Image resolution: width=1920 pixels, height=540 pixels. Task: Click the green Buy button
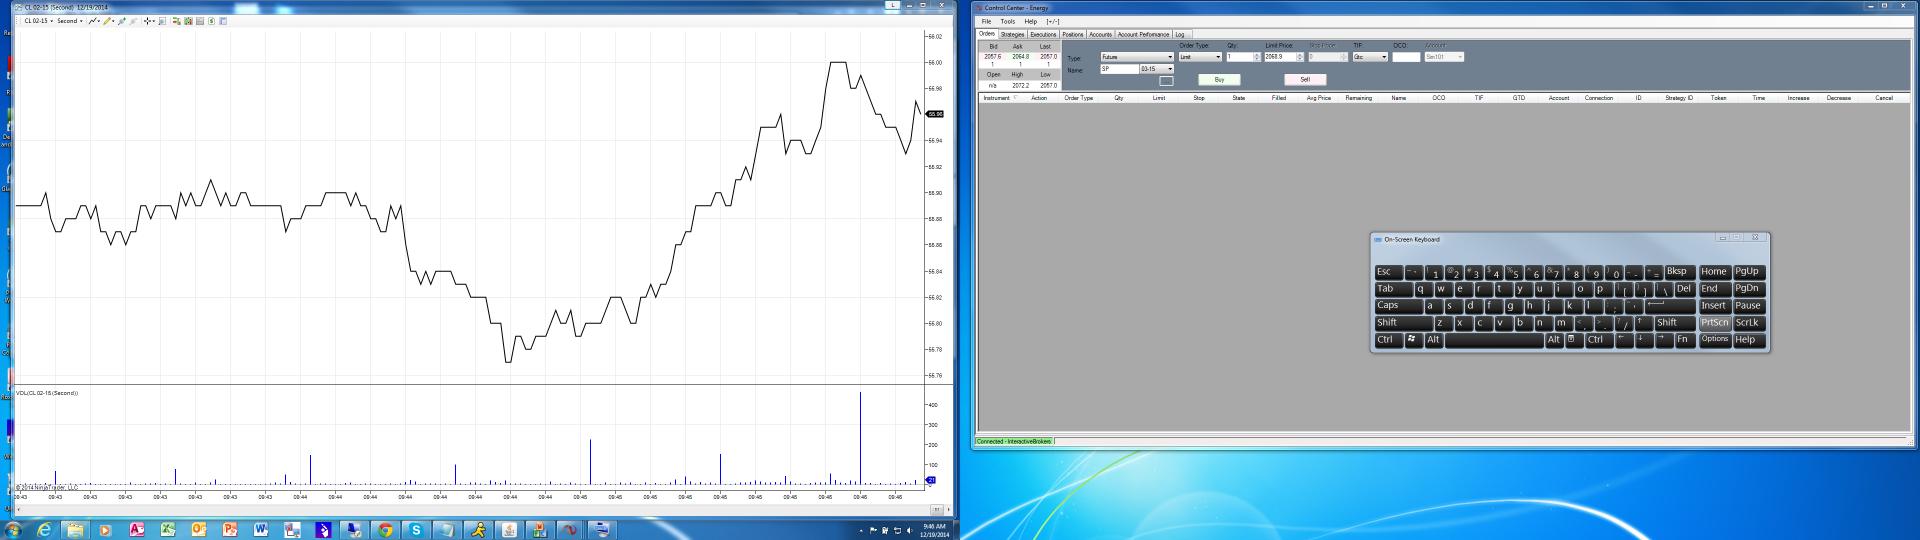1219,79
